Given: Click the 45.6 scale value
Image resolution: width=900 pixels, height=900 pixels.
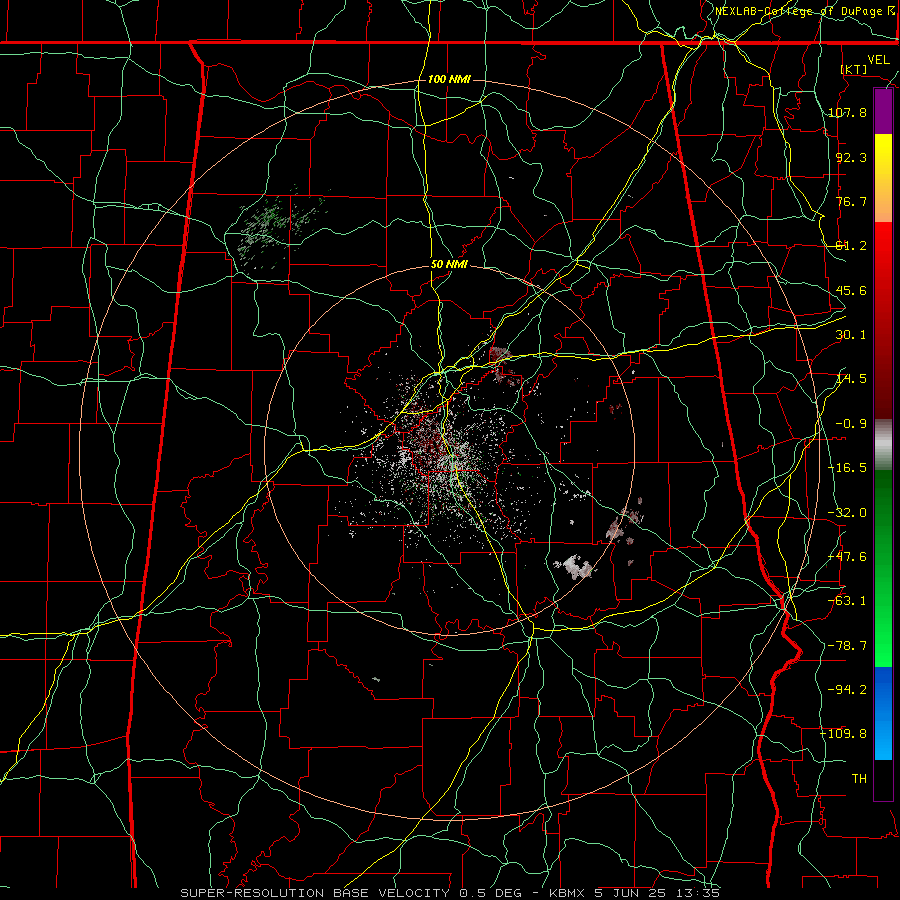Looking at the screenshot, I should coord(851,290).
